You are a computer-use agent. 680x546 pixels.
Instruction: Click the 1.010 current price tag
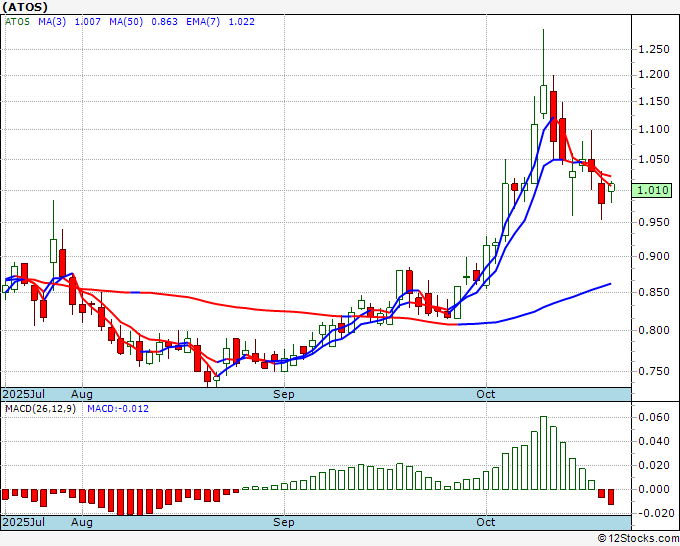[652, 188]
